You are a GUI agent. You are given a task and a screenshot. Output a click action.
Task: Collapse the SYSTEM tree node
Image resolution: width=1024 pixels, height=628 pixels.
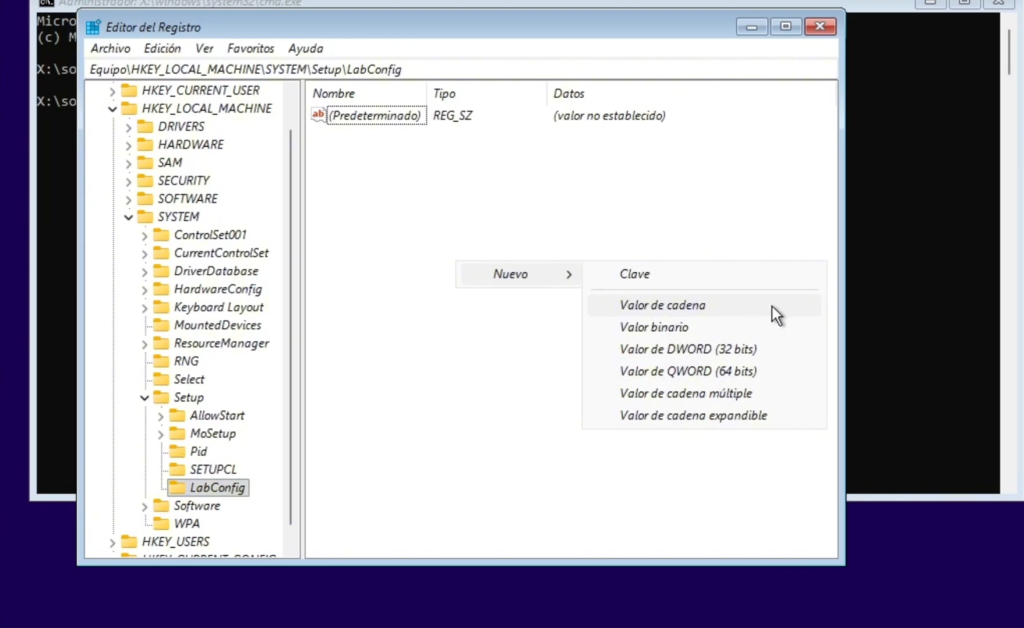coord(128,217)
